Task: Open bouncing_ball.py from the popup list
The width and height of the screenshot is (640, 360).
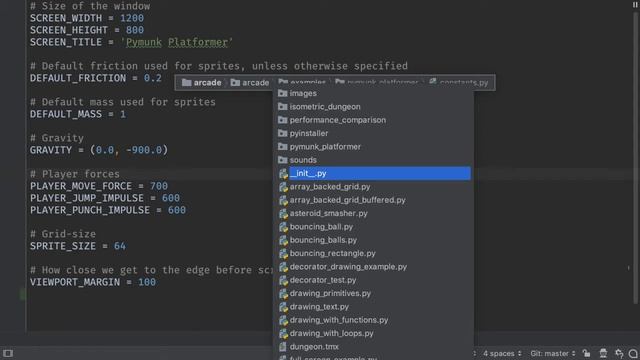Action: pyautogui.click(x=373, y=227)
